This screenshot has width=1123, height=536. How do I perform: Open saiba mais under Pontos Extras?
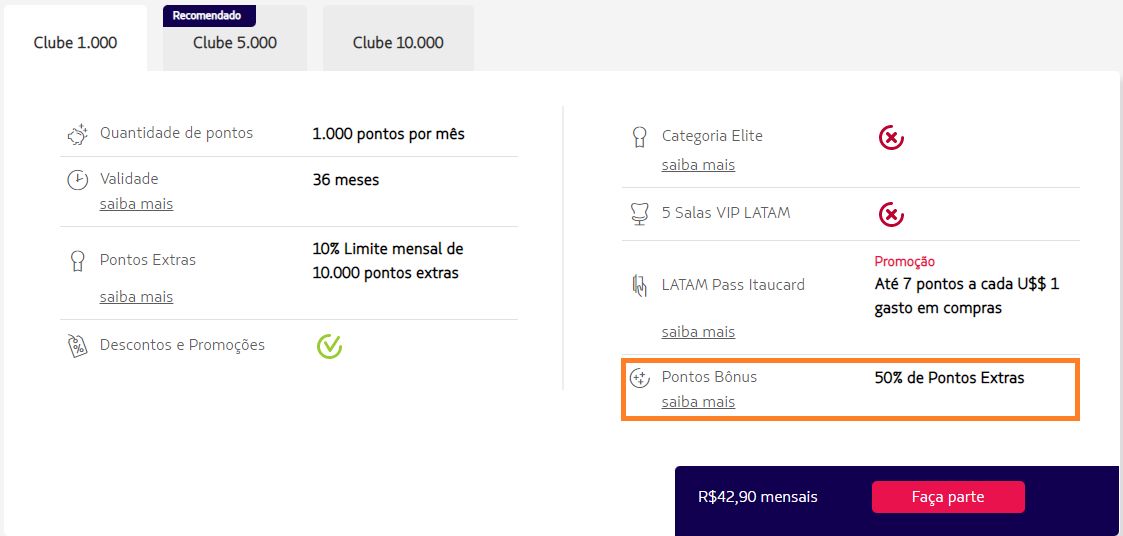tap(136, 297)
